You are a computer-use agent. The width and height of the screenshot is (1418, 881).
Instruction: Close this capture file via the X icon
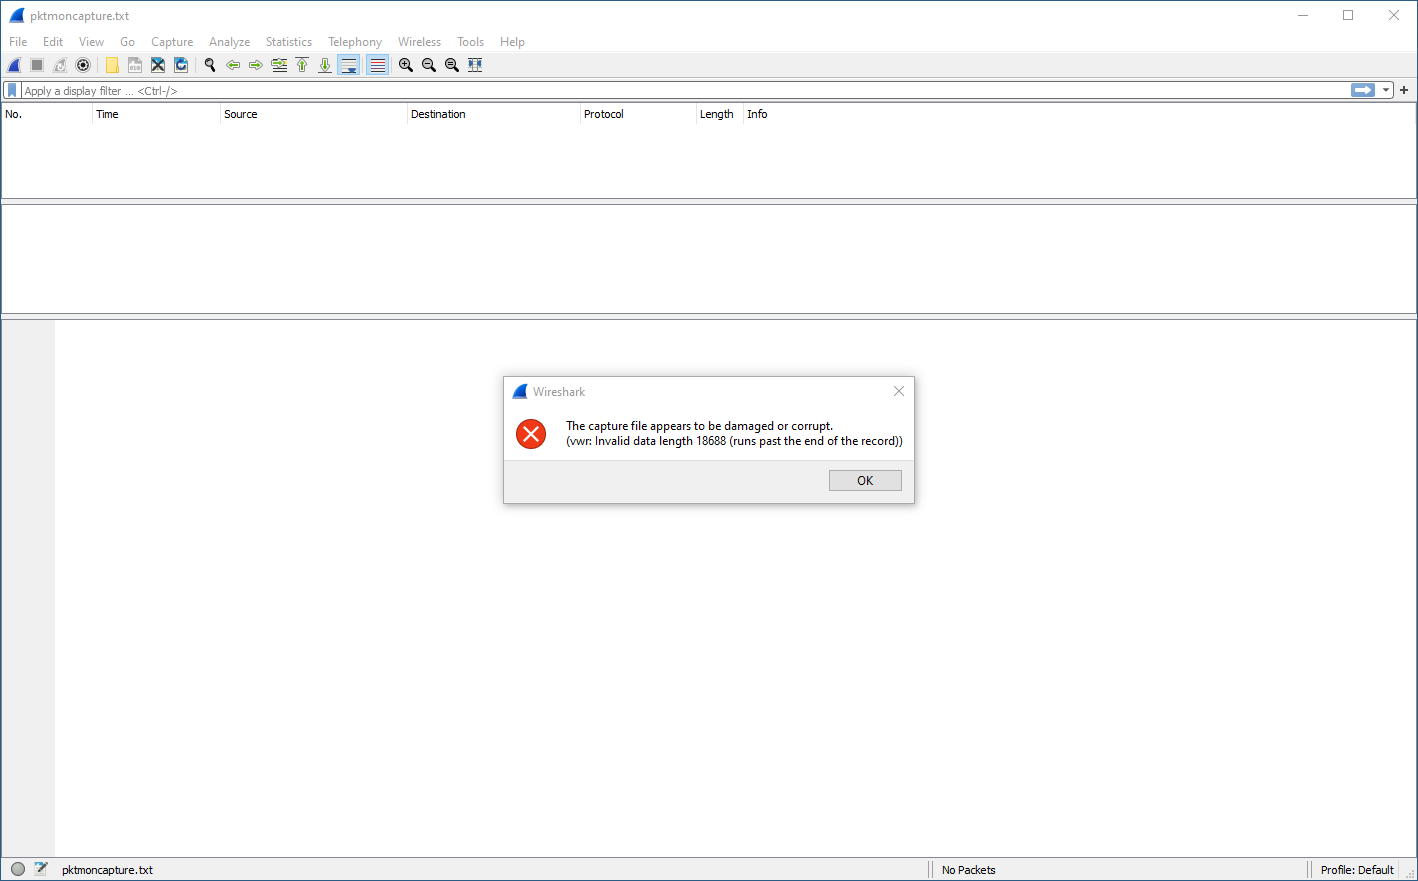click(157, 64)
